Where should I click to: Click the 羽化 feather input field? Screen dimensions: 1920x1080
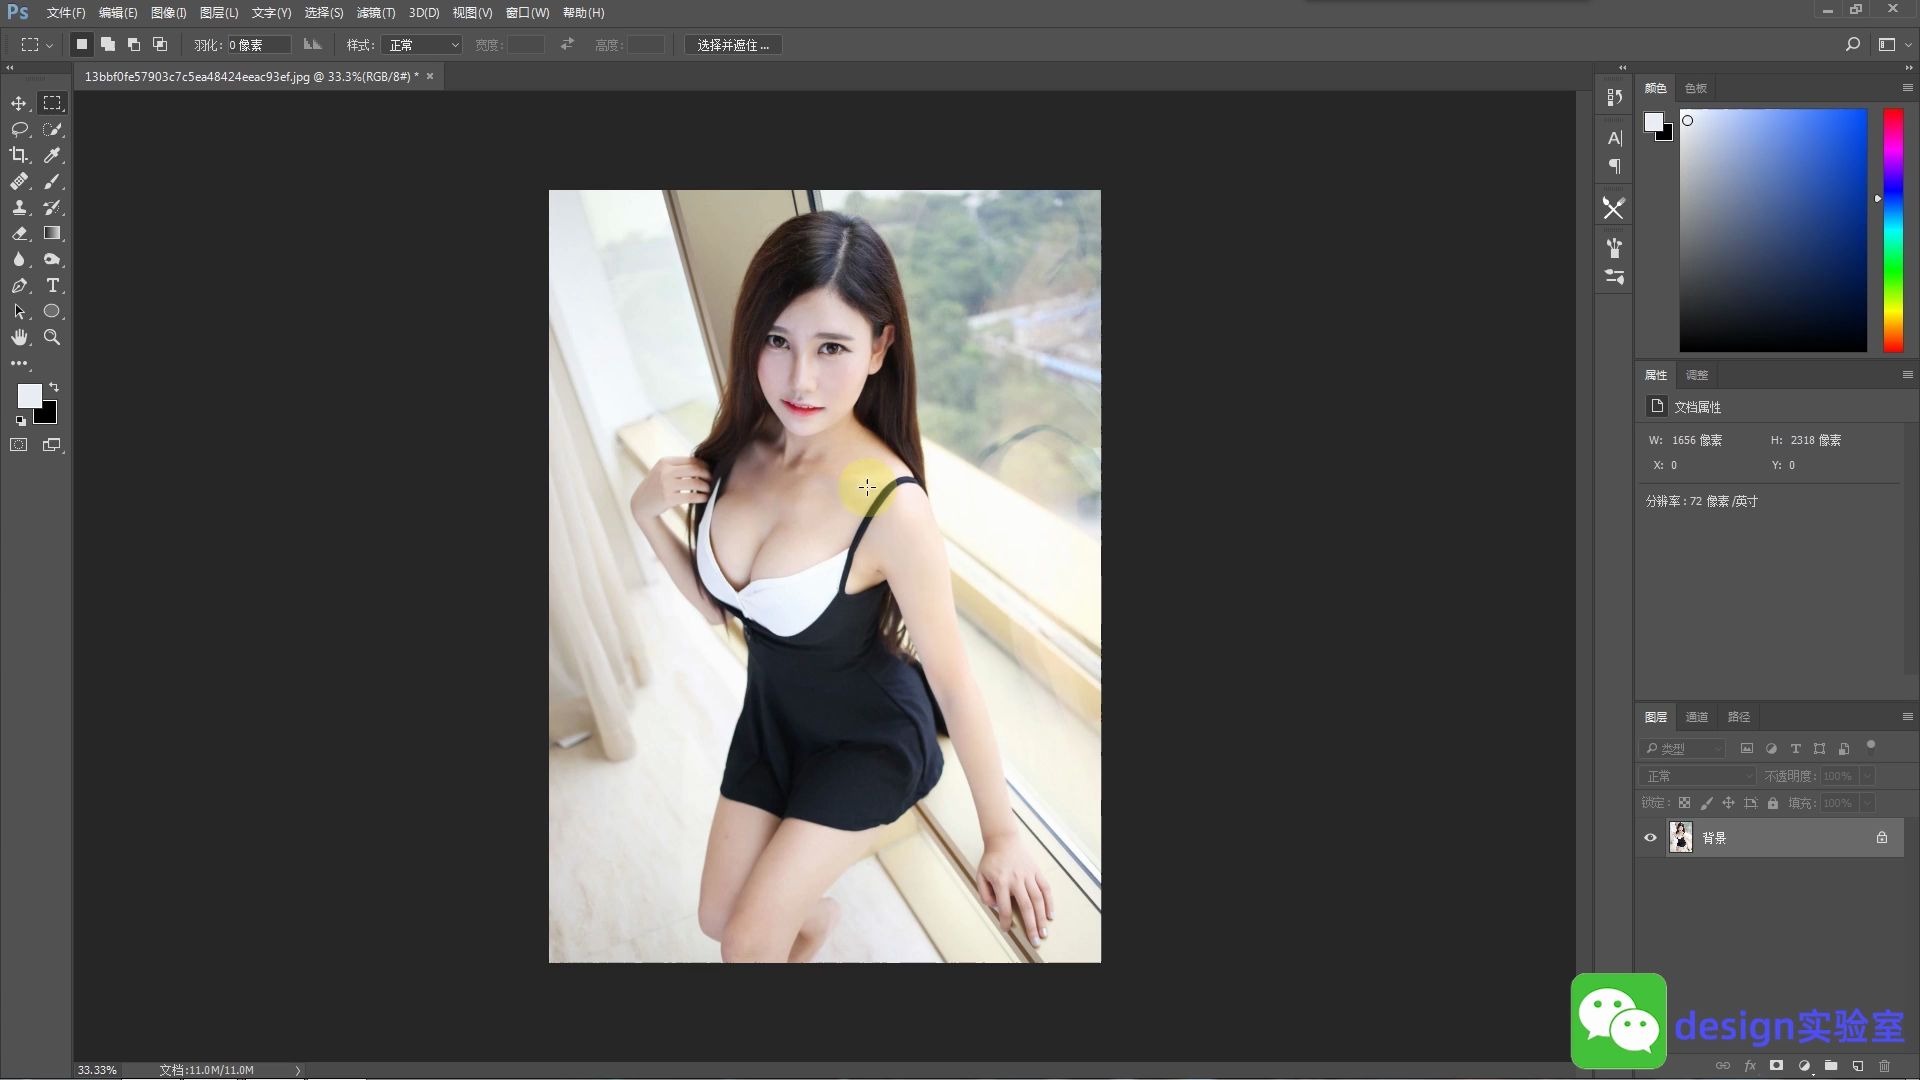click(259, 45)
